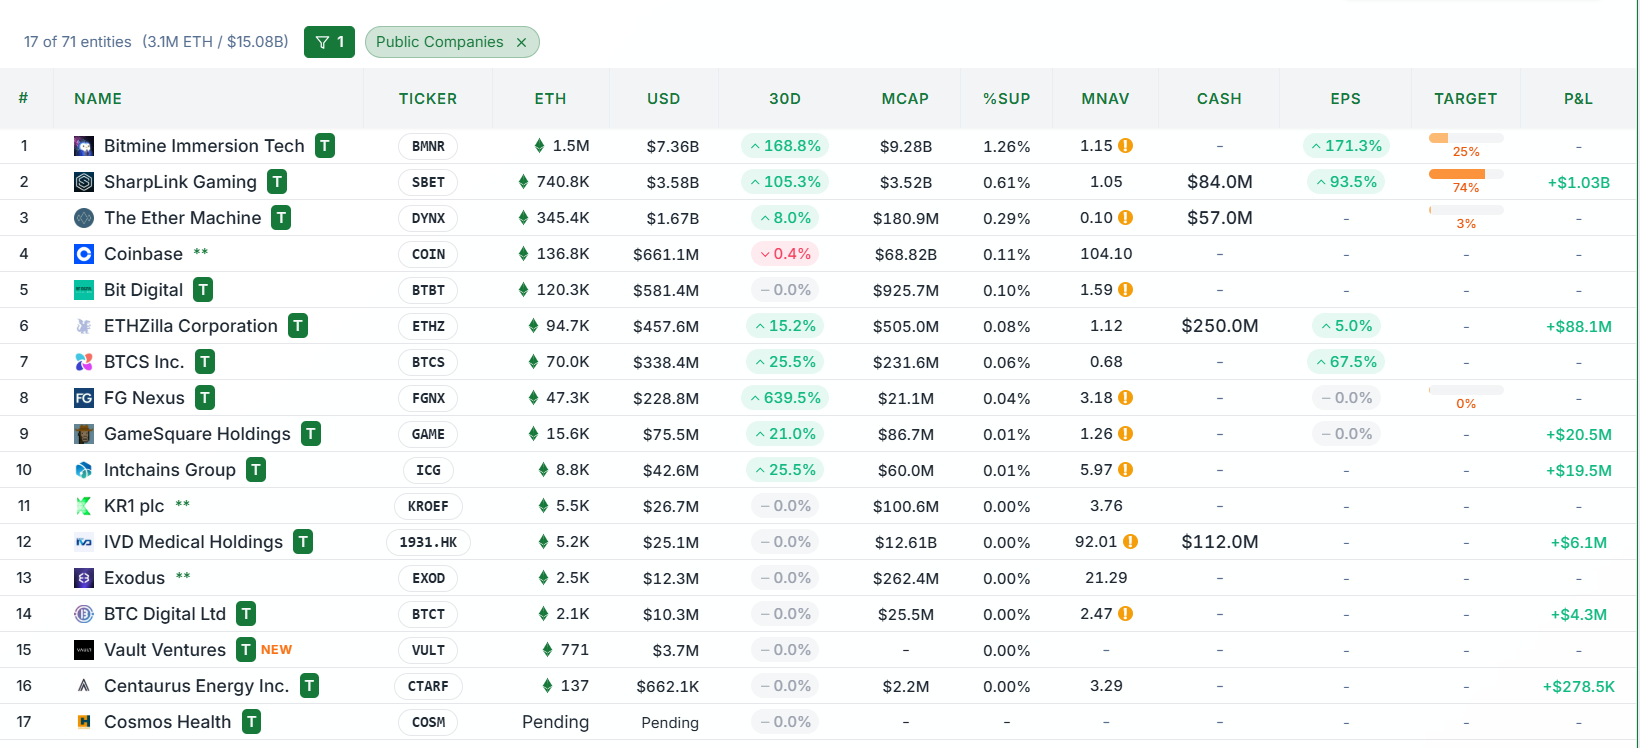Click the BMNR ticker button

tap(428, 146)
